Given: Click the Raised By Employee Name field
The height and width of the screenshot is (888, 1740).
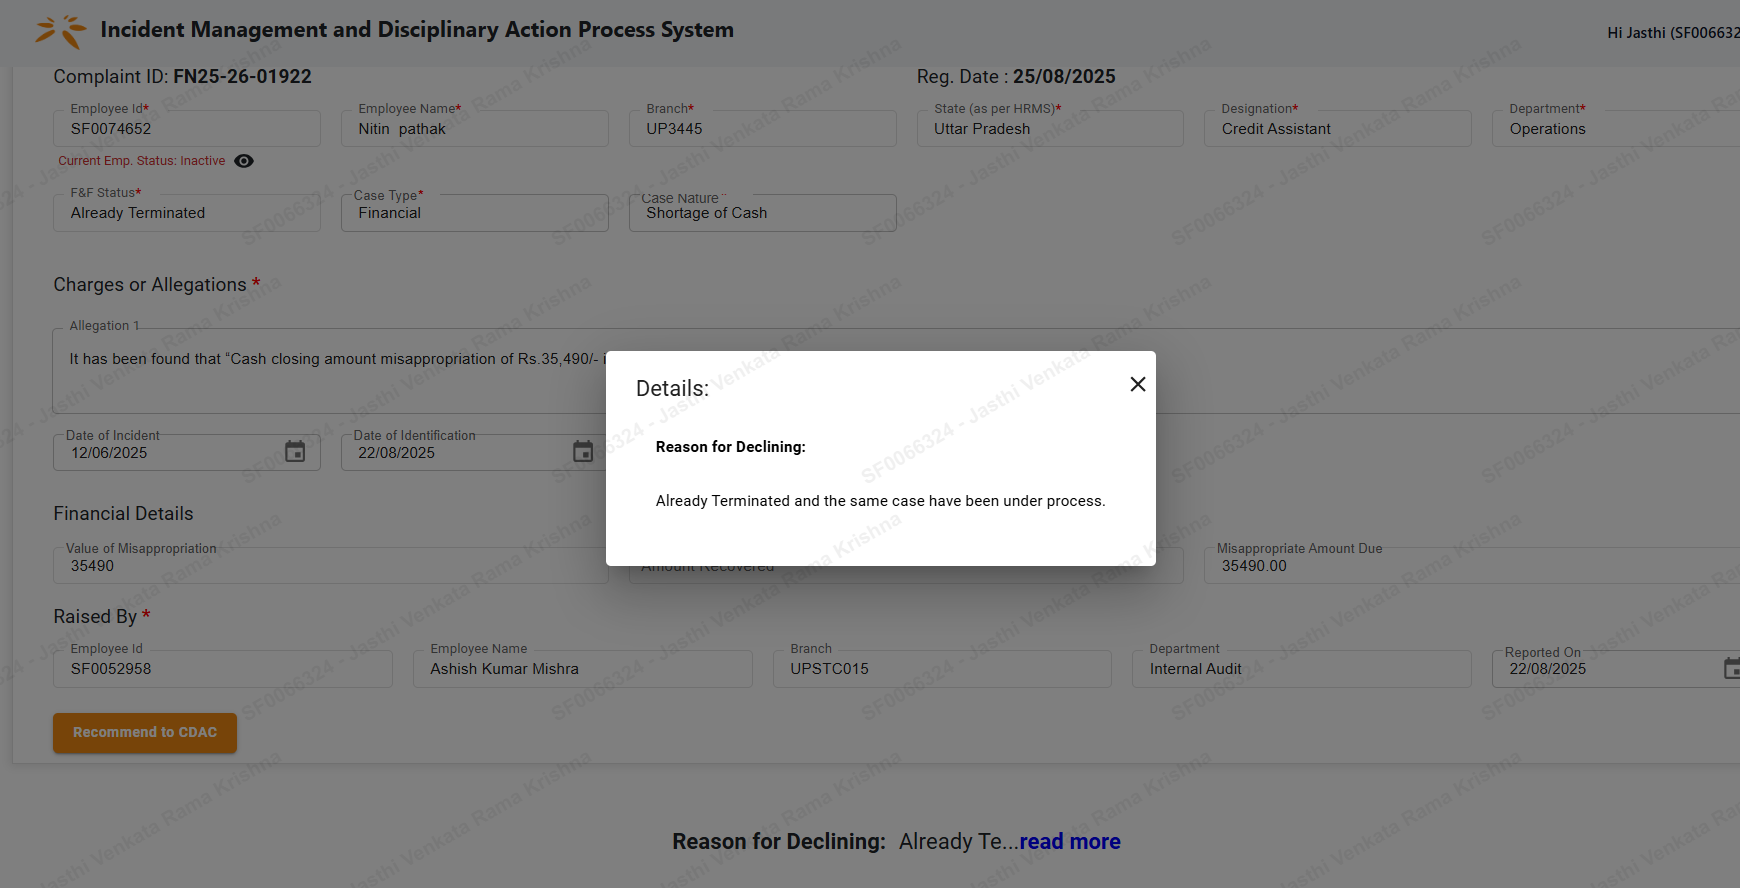Looking at the screenshot, I should (x=582, y=669).
